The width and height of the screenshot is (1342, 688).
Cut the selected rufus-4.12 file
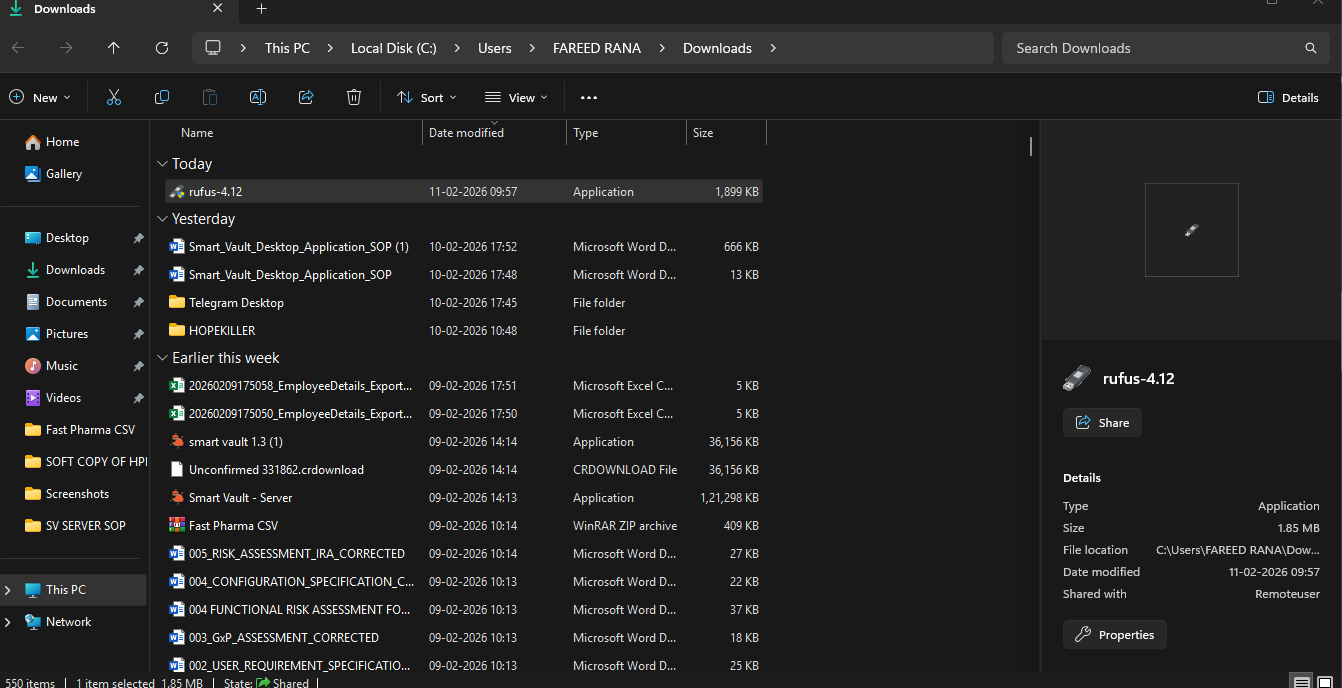(114, 97)
